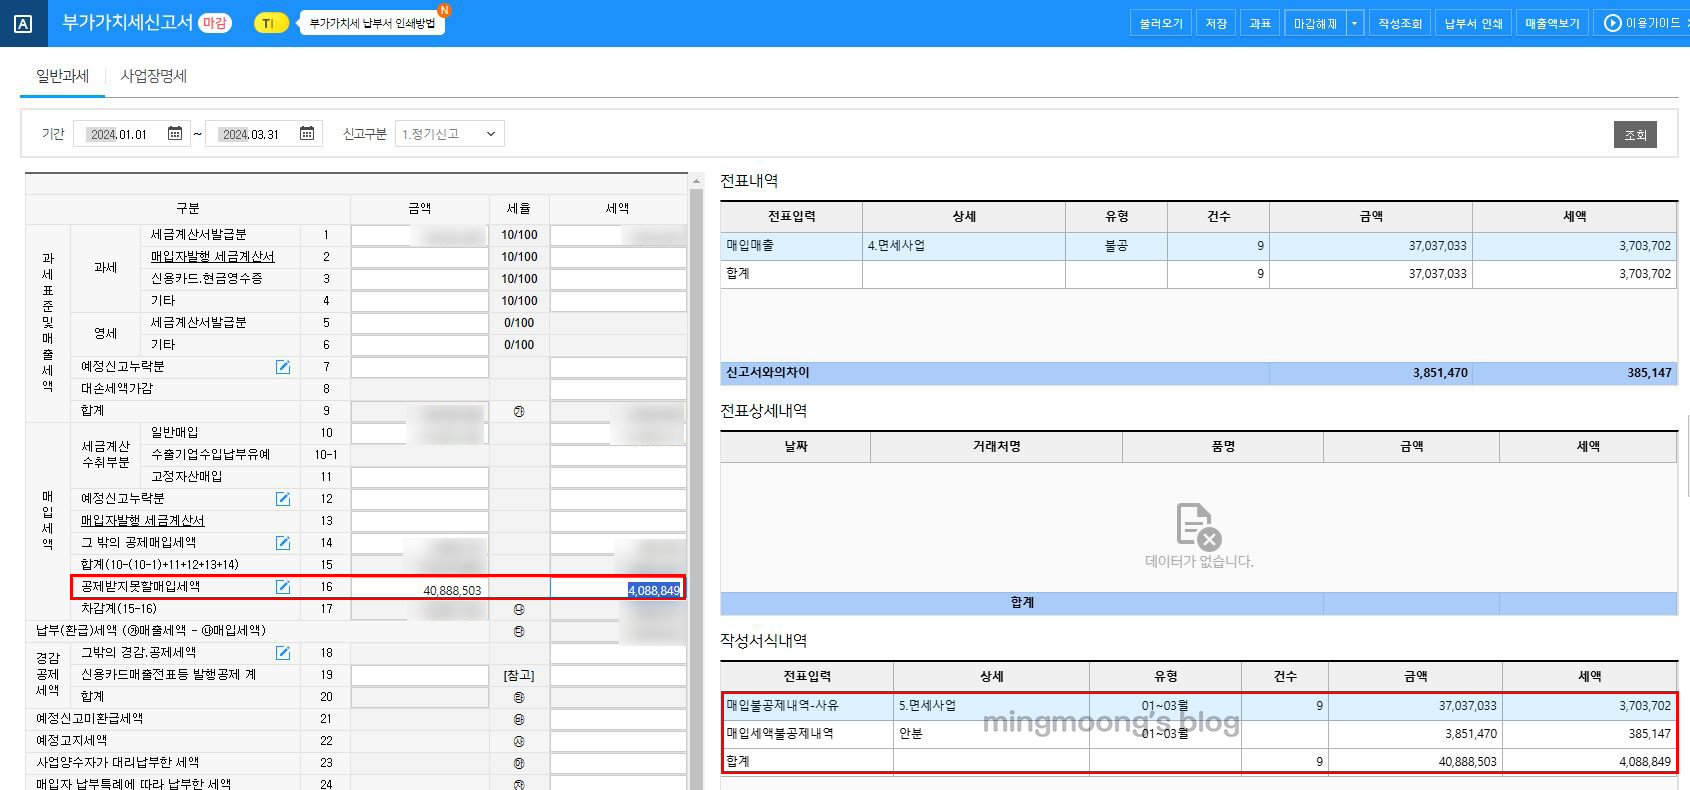Open 이용가이드 play guide button

[x=1641, y=23]
